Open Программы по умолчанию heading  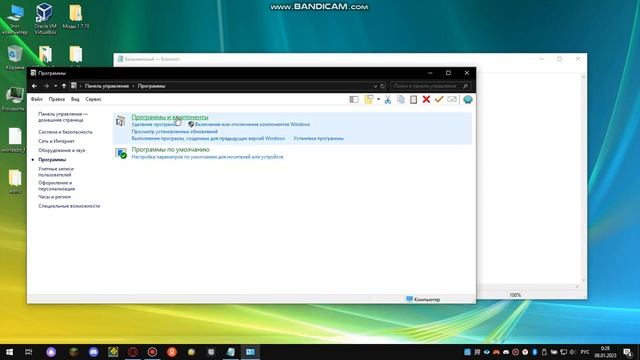point(171,150)
